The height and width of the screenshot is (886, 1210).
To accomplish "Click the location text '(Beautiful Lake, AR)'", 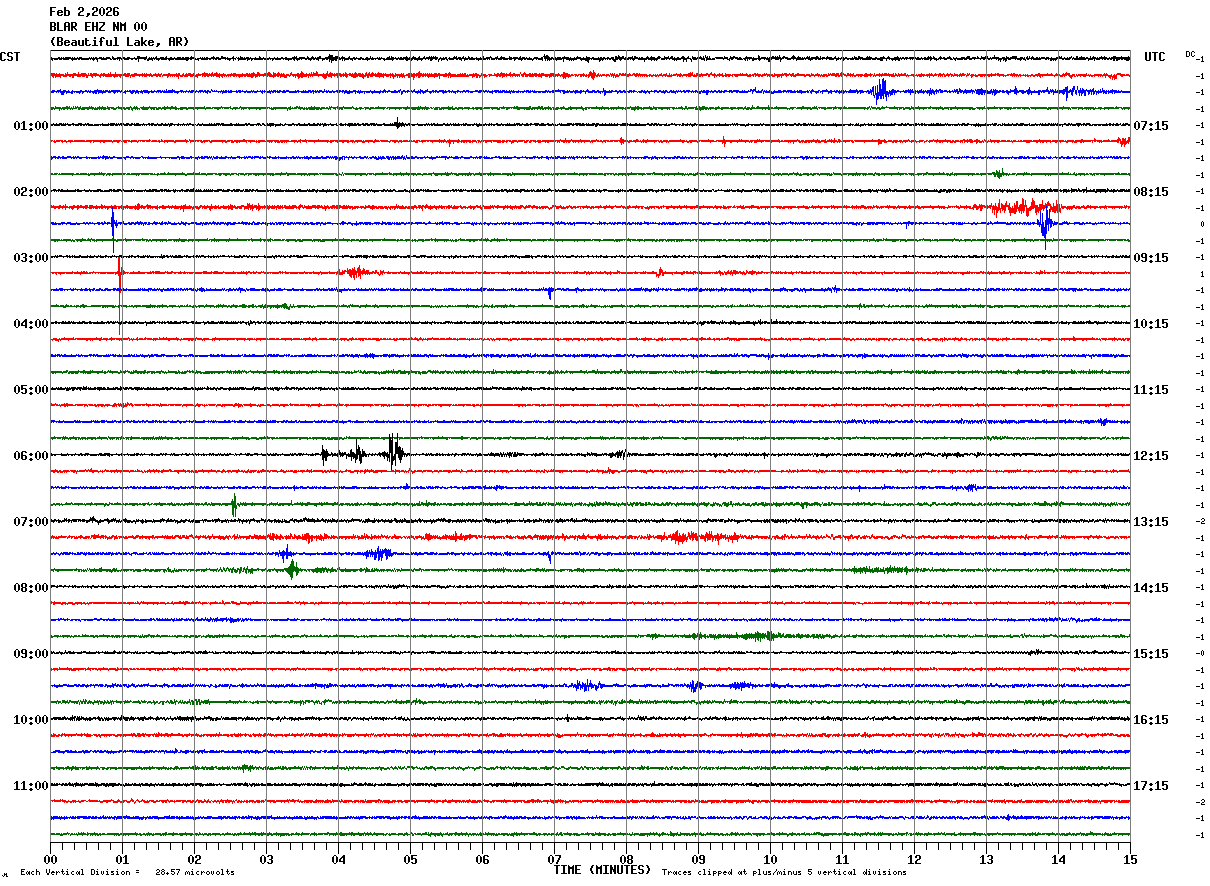I will 119,42.
